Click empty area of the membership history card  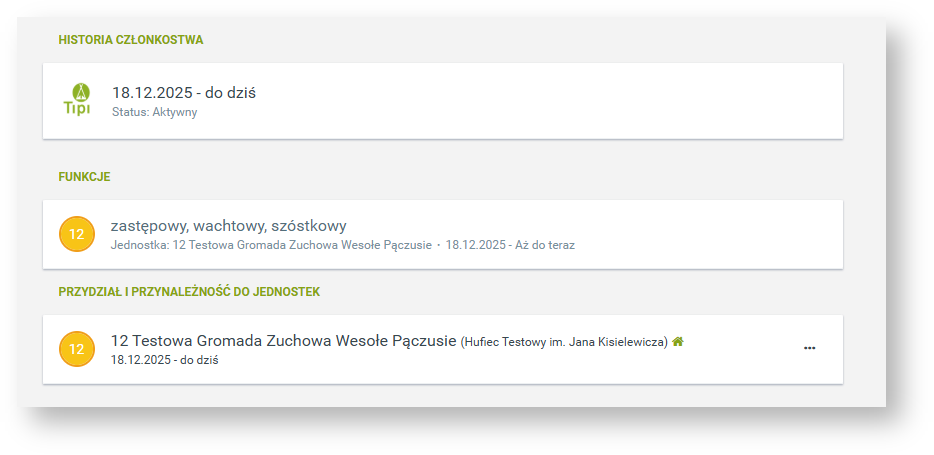click(x=550, y=100)
